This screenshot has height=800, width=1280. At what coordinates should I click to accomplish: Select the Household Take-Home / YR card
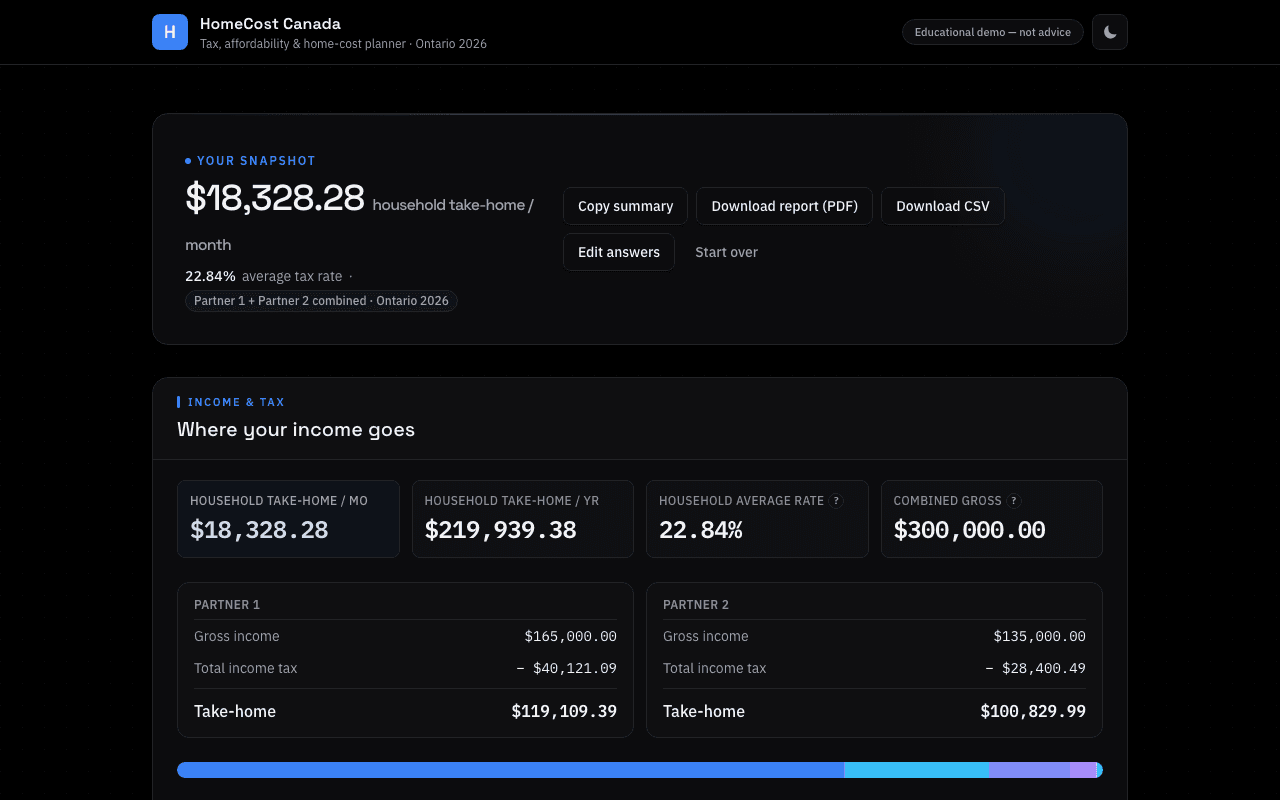523,519
